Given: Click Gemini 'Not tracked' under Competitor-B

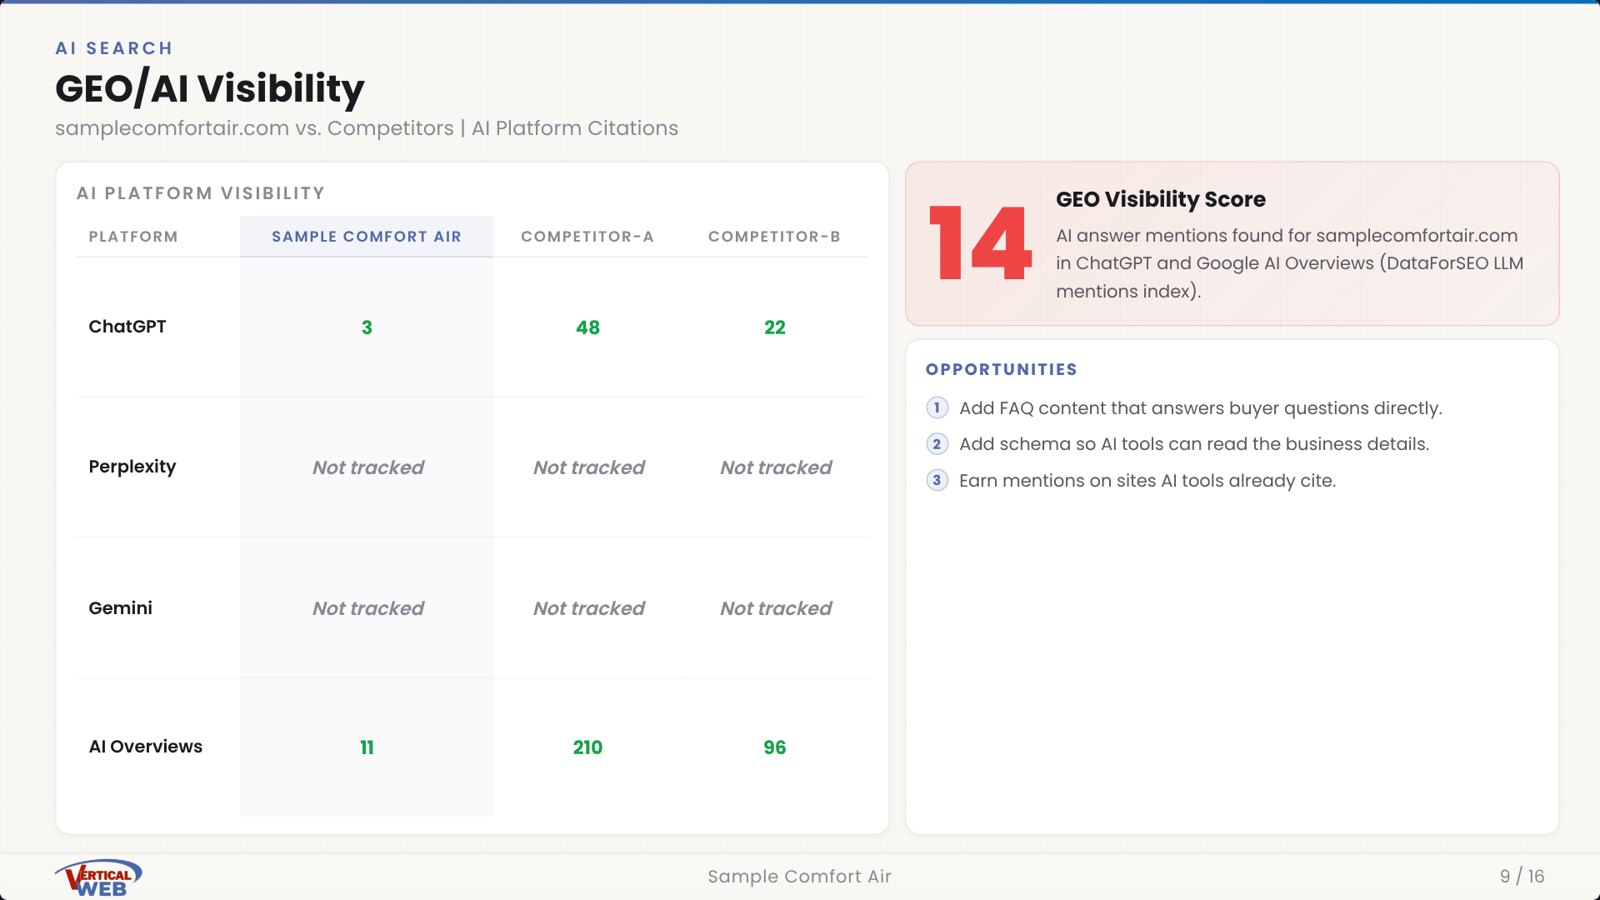Looking at the screenshot, I should coord(776,608).
